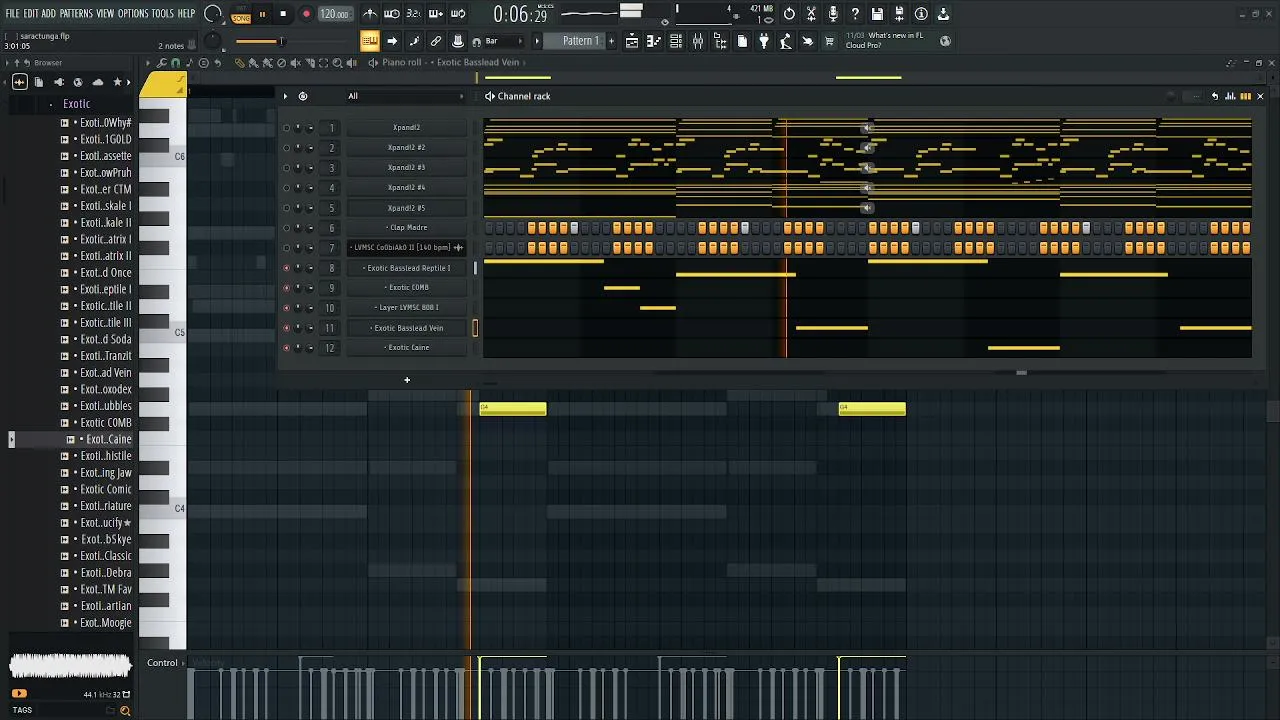Open the Exotic browser folder
Screen dimensions: 1280x720
coord(76,104)
